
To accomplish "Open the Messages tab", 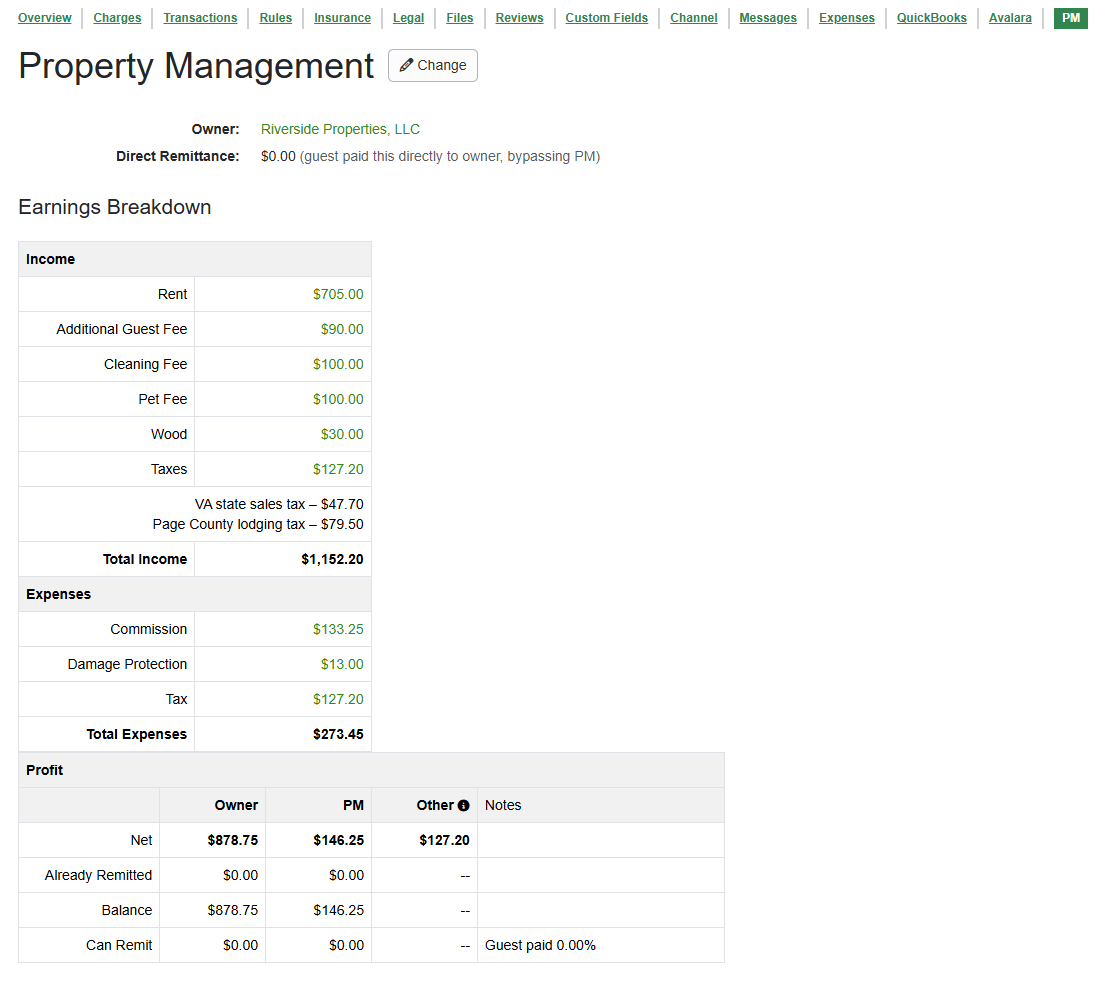I will pyautogui.click(x=768, y=17).
